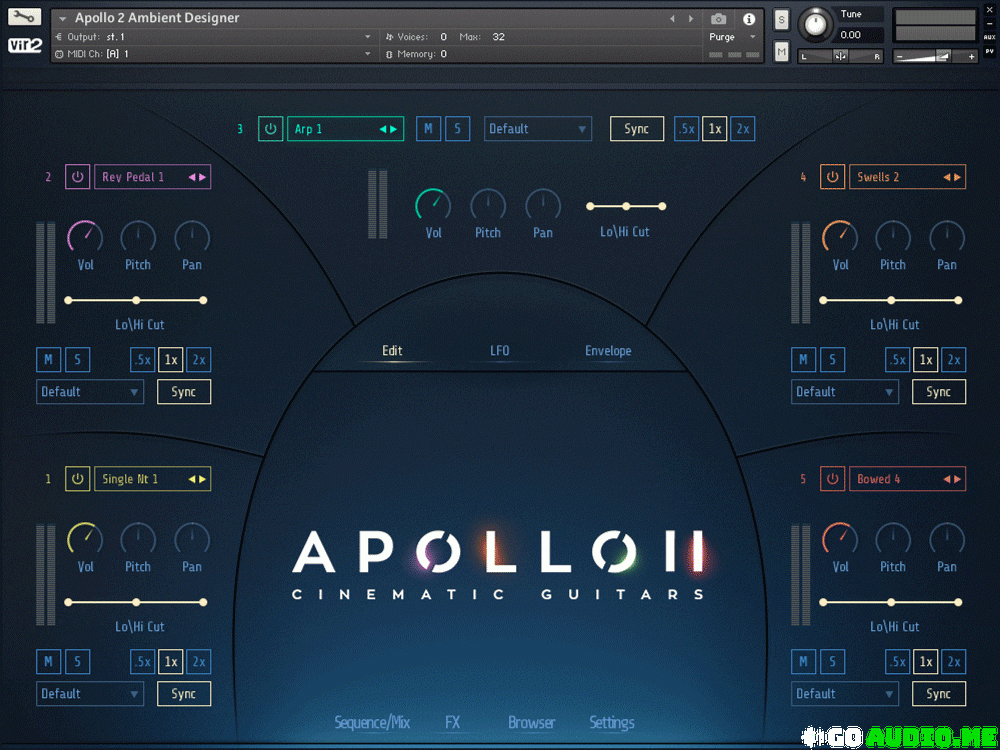The width and height of the screenshot is (1000, 750).
Task: Open the Purge dropdown menu
Action: tap(732, 37)
